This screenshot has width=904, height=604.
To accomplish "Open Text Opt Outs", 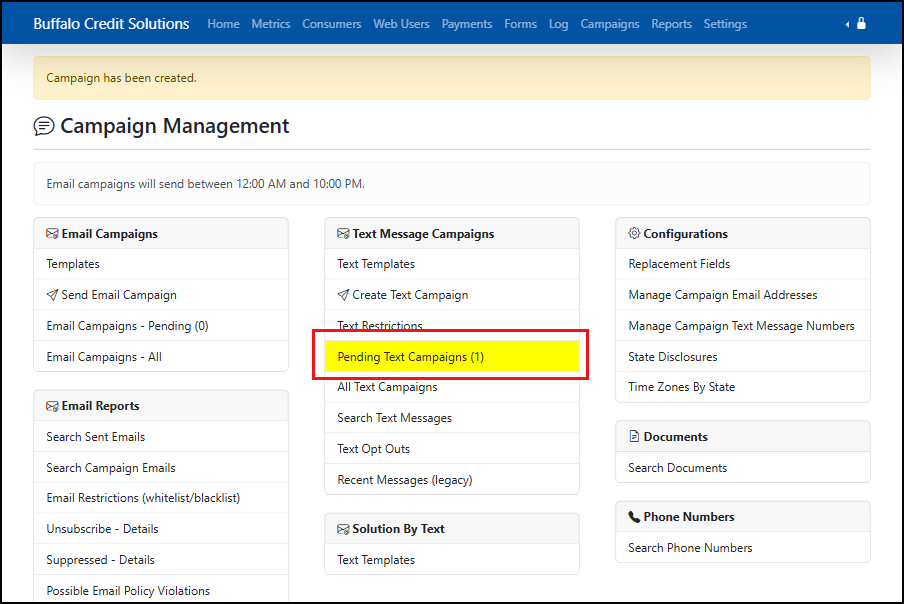I will click(452, 448).
